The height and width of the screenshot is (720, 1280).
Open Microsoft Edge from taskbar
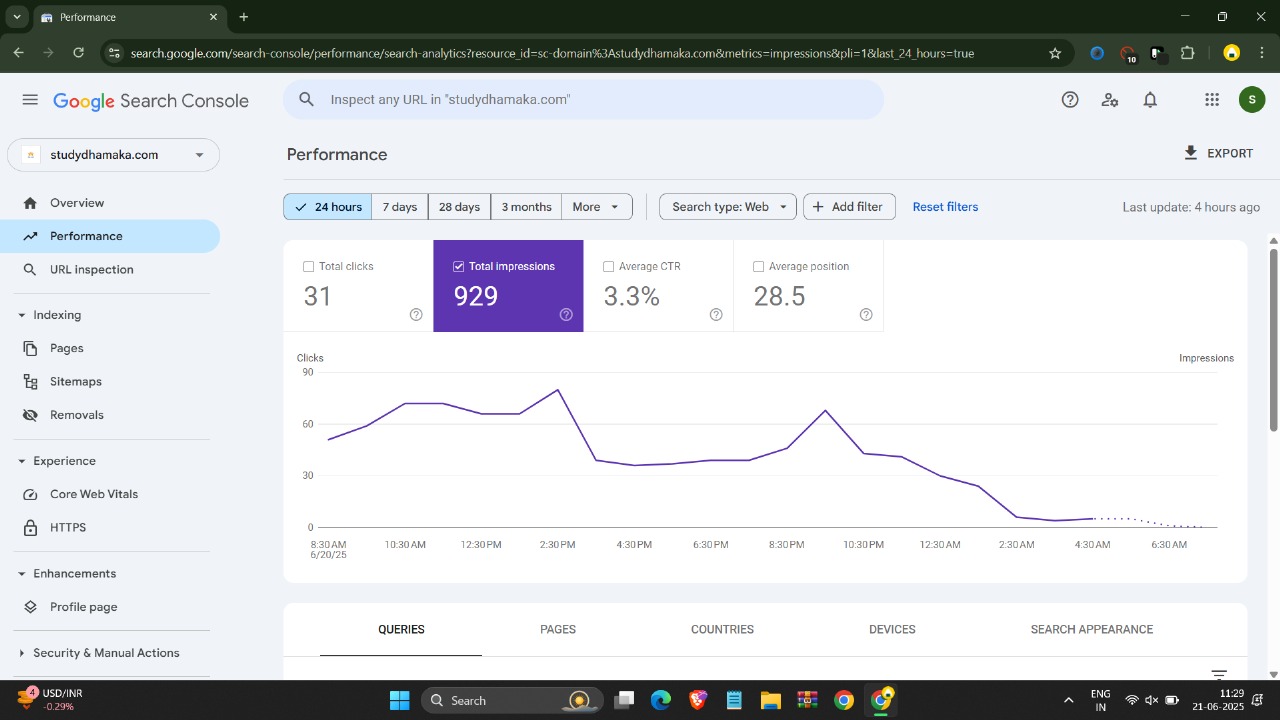click(661, 700)
